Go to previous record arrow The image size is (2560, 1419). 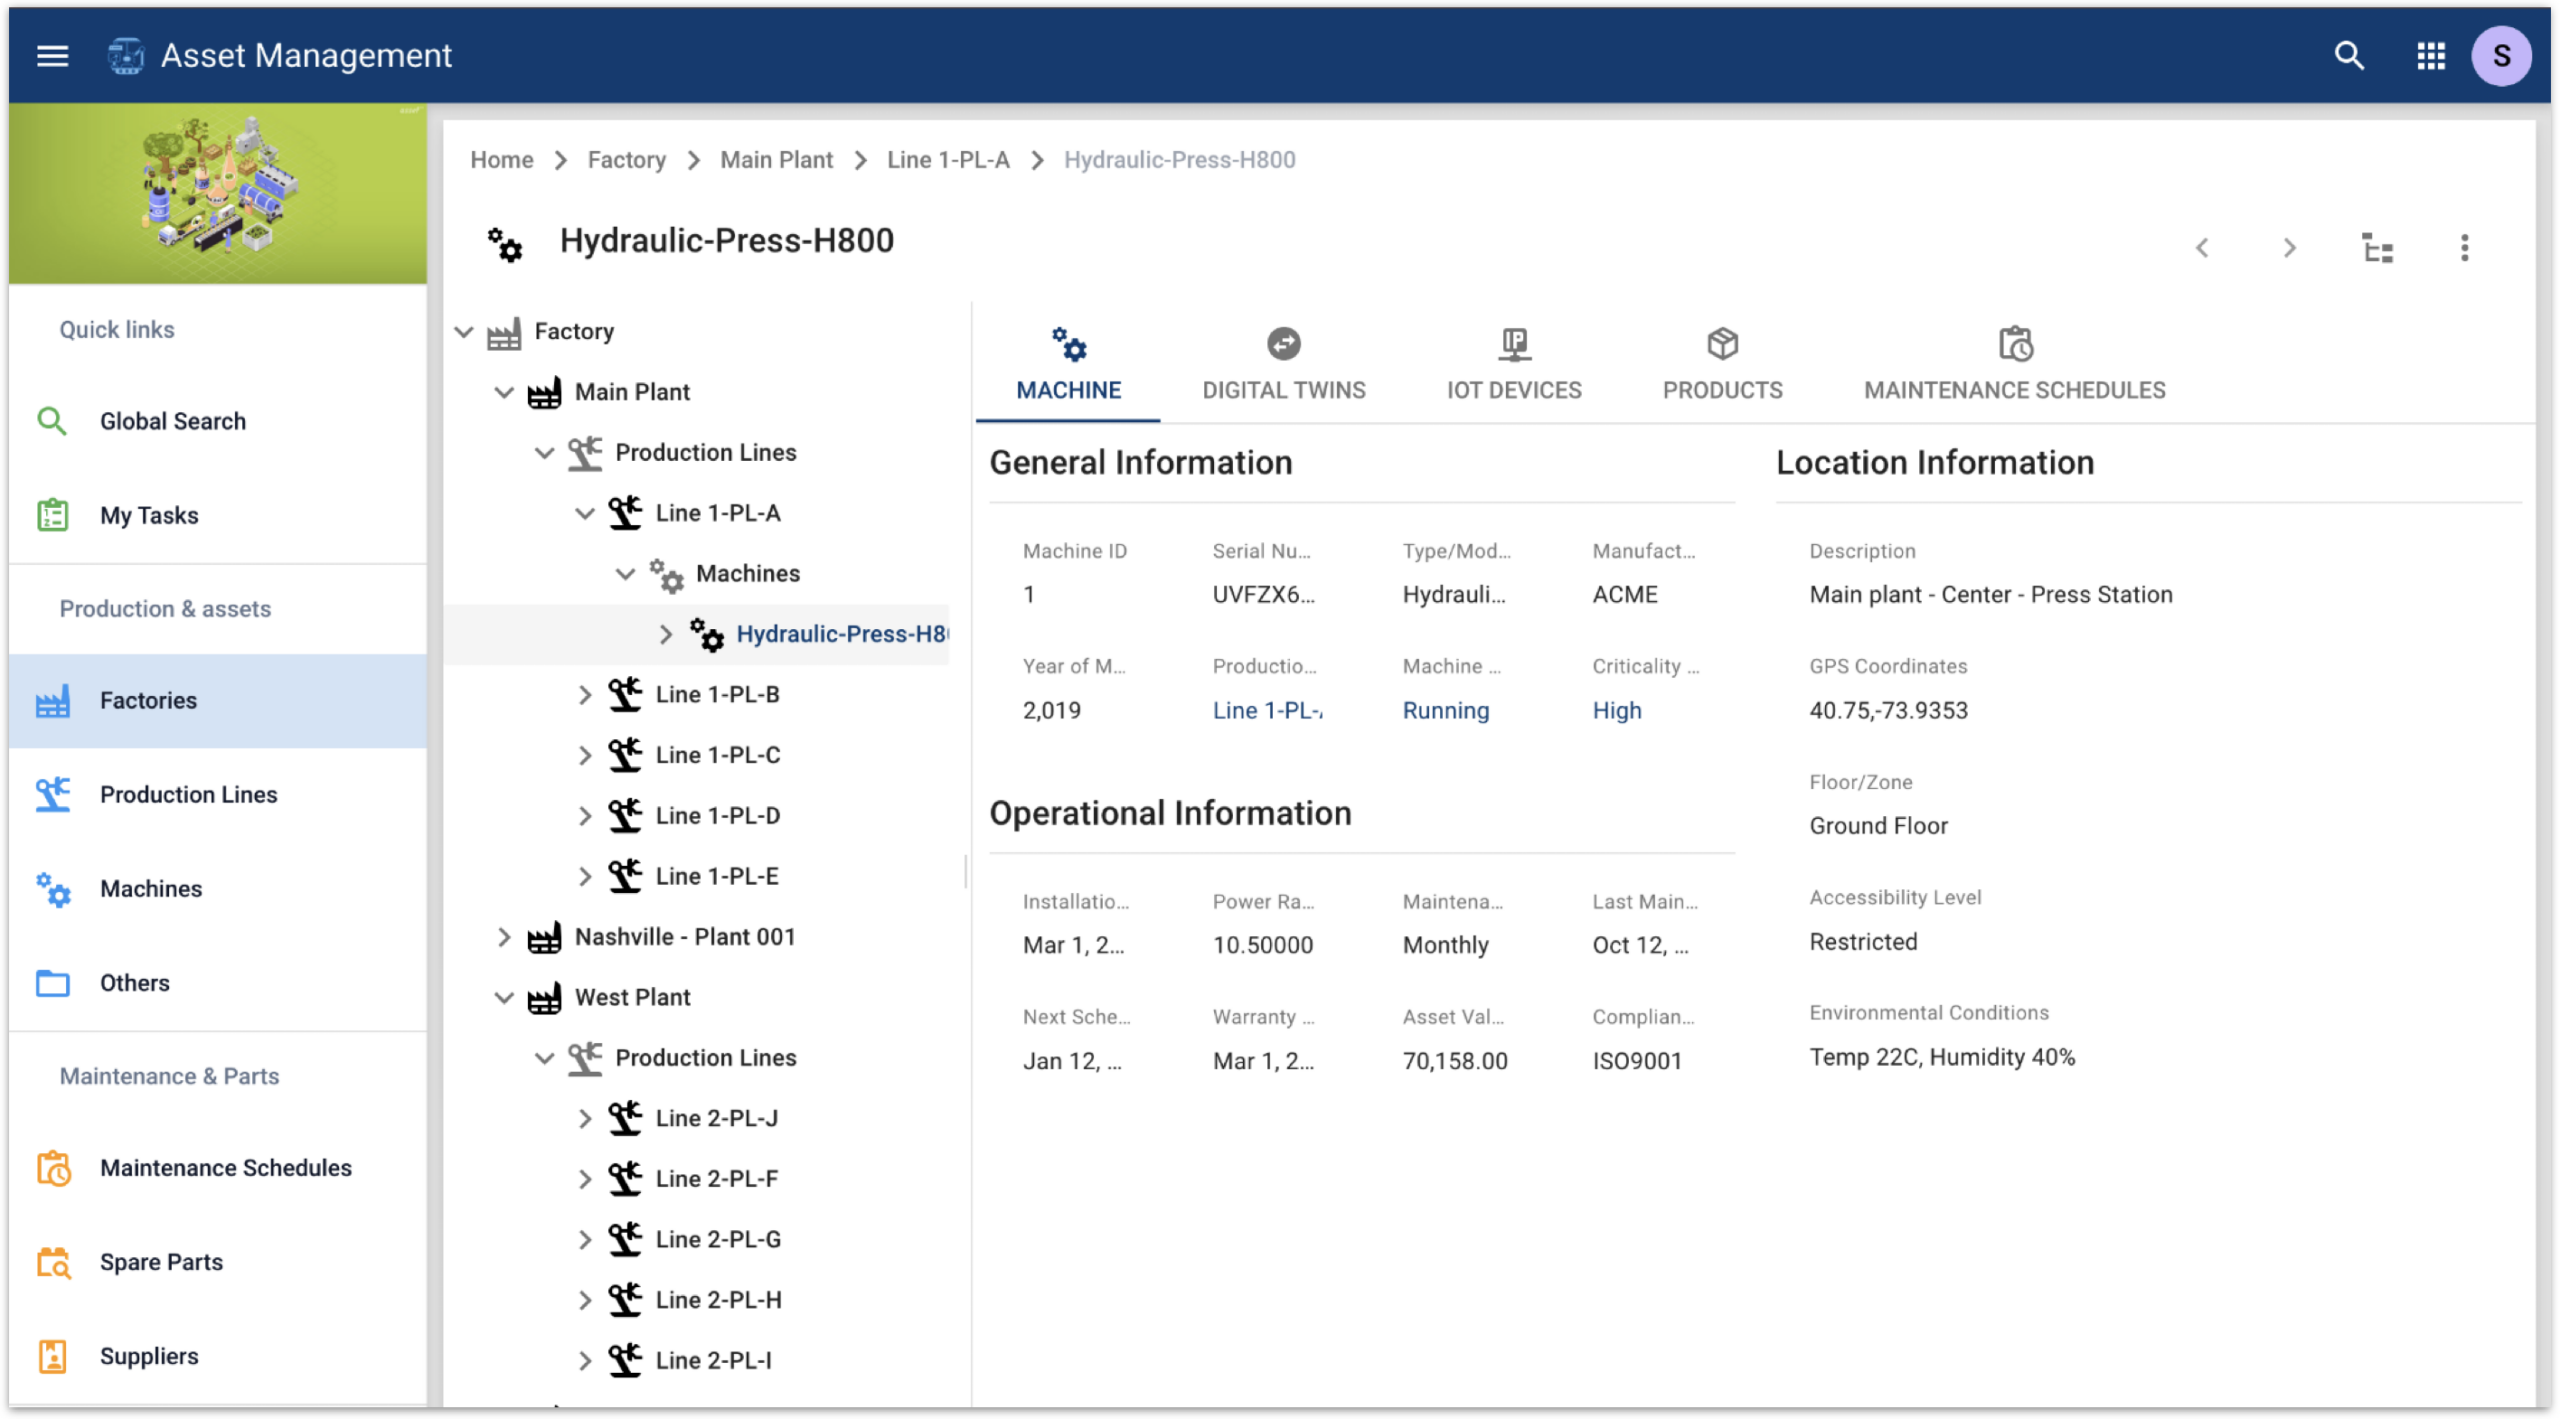tap(2202, 248)
